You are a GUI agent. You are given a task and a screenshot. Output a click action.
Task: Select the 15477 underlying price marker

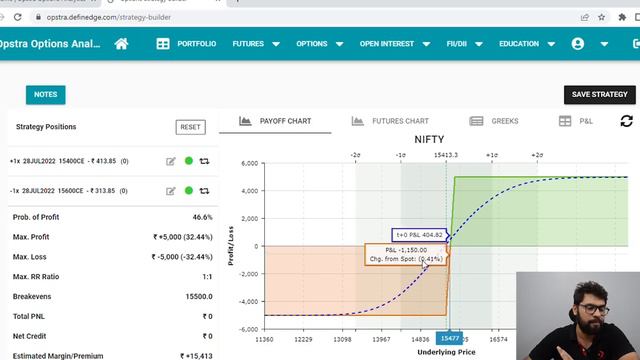pos(449,338)
